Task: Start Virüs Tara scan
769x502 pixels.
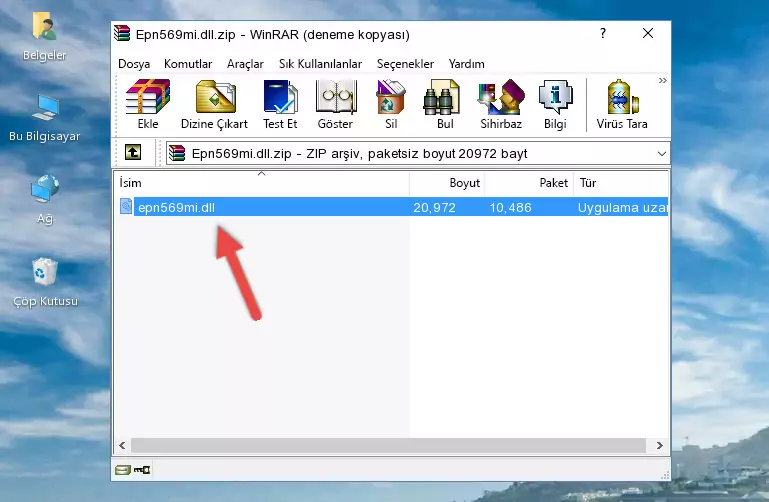Action: click(622, 104)
